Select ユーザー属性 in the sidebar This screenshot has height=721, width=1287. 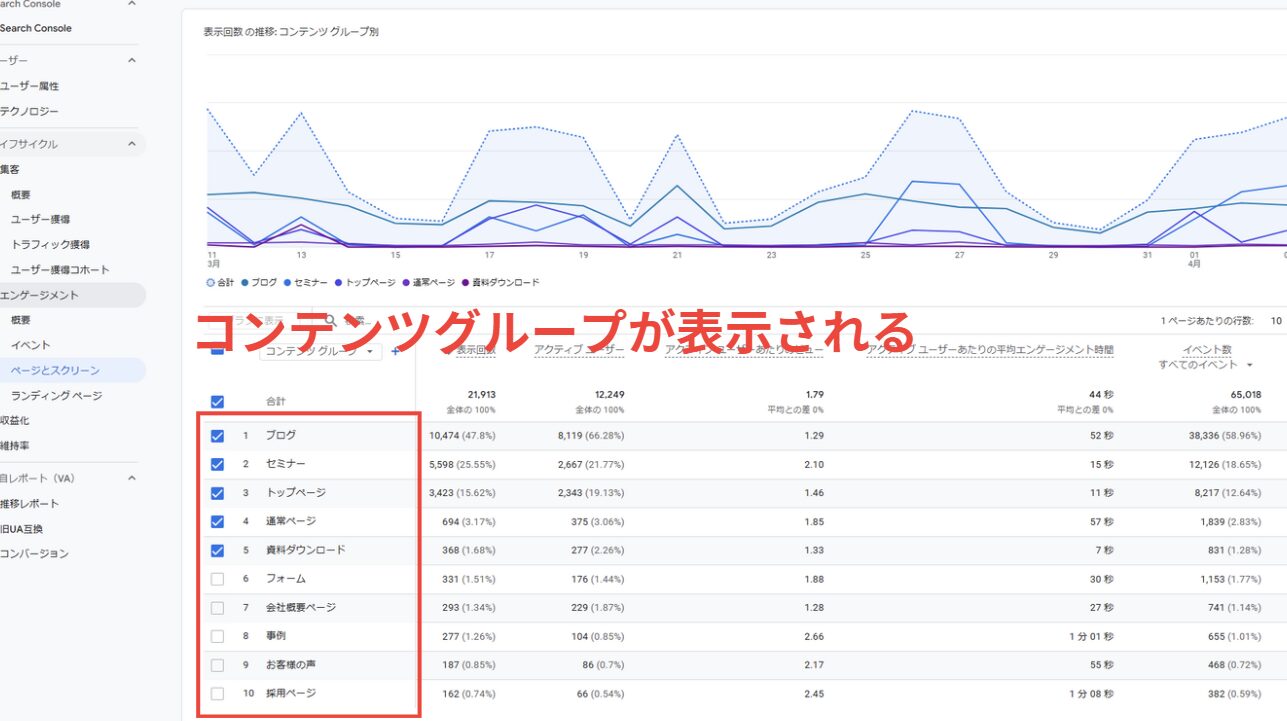pyautogui.click(x=29, y=86)
